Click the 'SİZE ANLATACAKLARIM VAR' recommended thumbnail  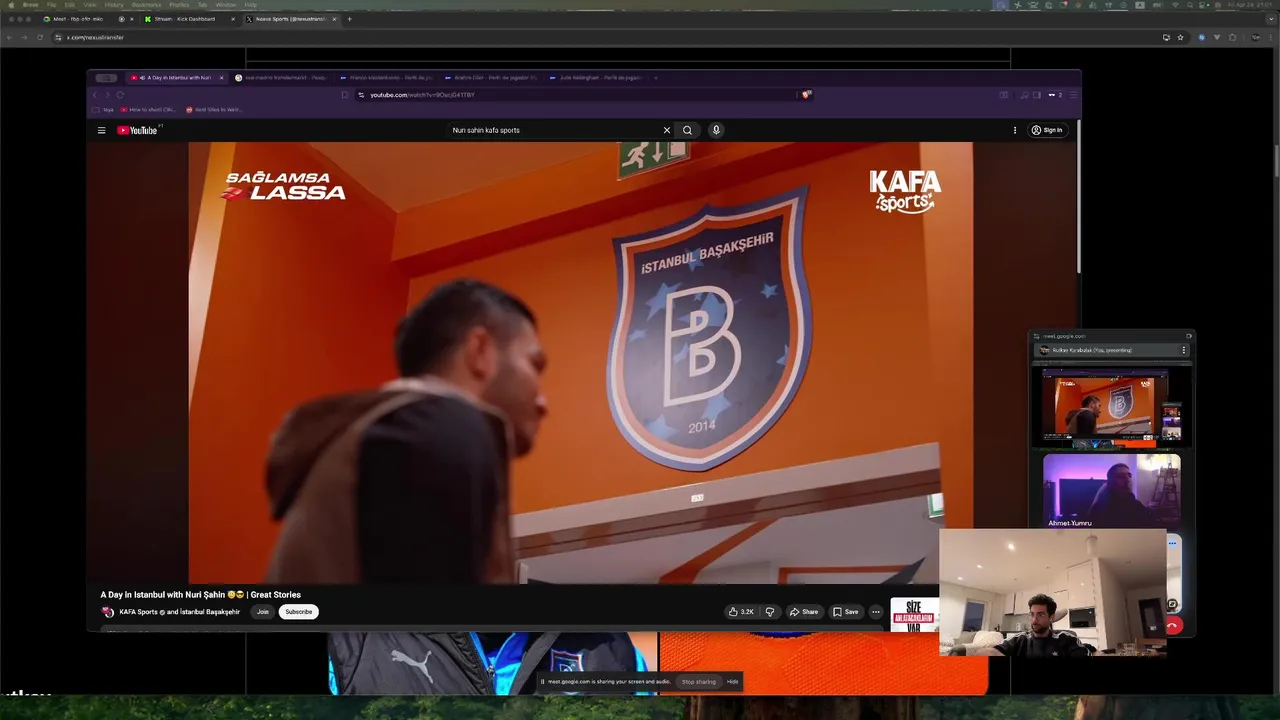[914, 615]
